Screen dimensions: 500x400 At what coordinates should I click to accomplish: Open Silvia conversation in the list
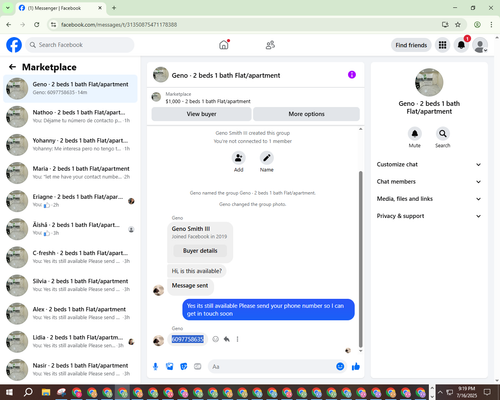tap(70, 285)
